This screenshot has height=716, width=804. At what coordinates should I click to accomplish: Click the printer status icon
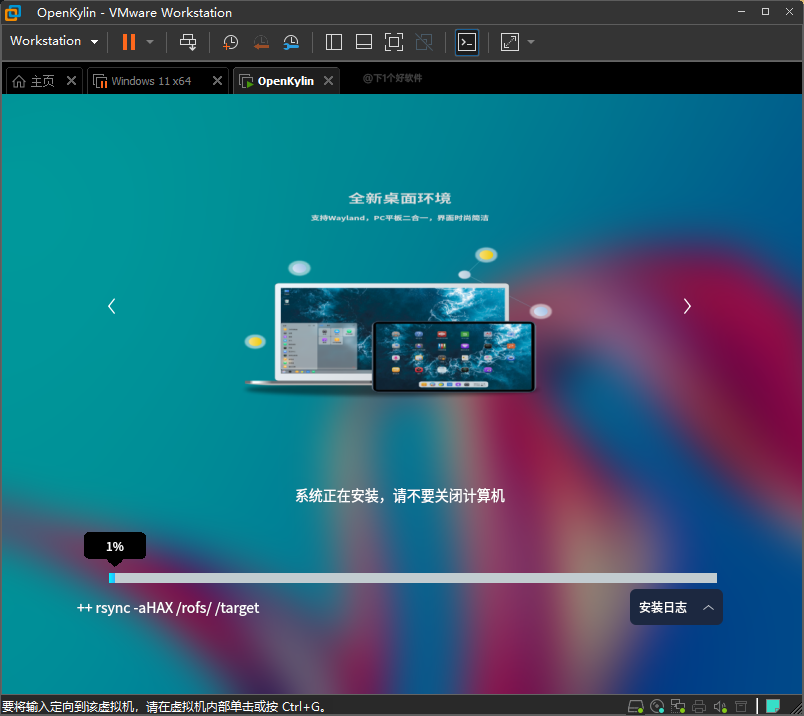tap(699, 706)
